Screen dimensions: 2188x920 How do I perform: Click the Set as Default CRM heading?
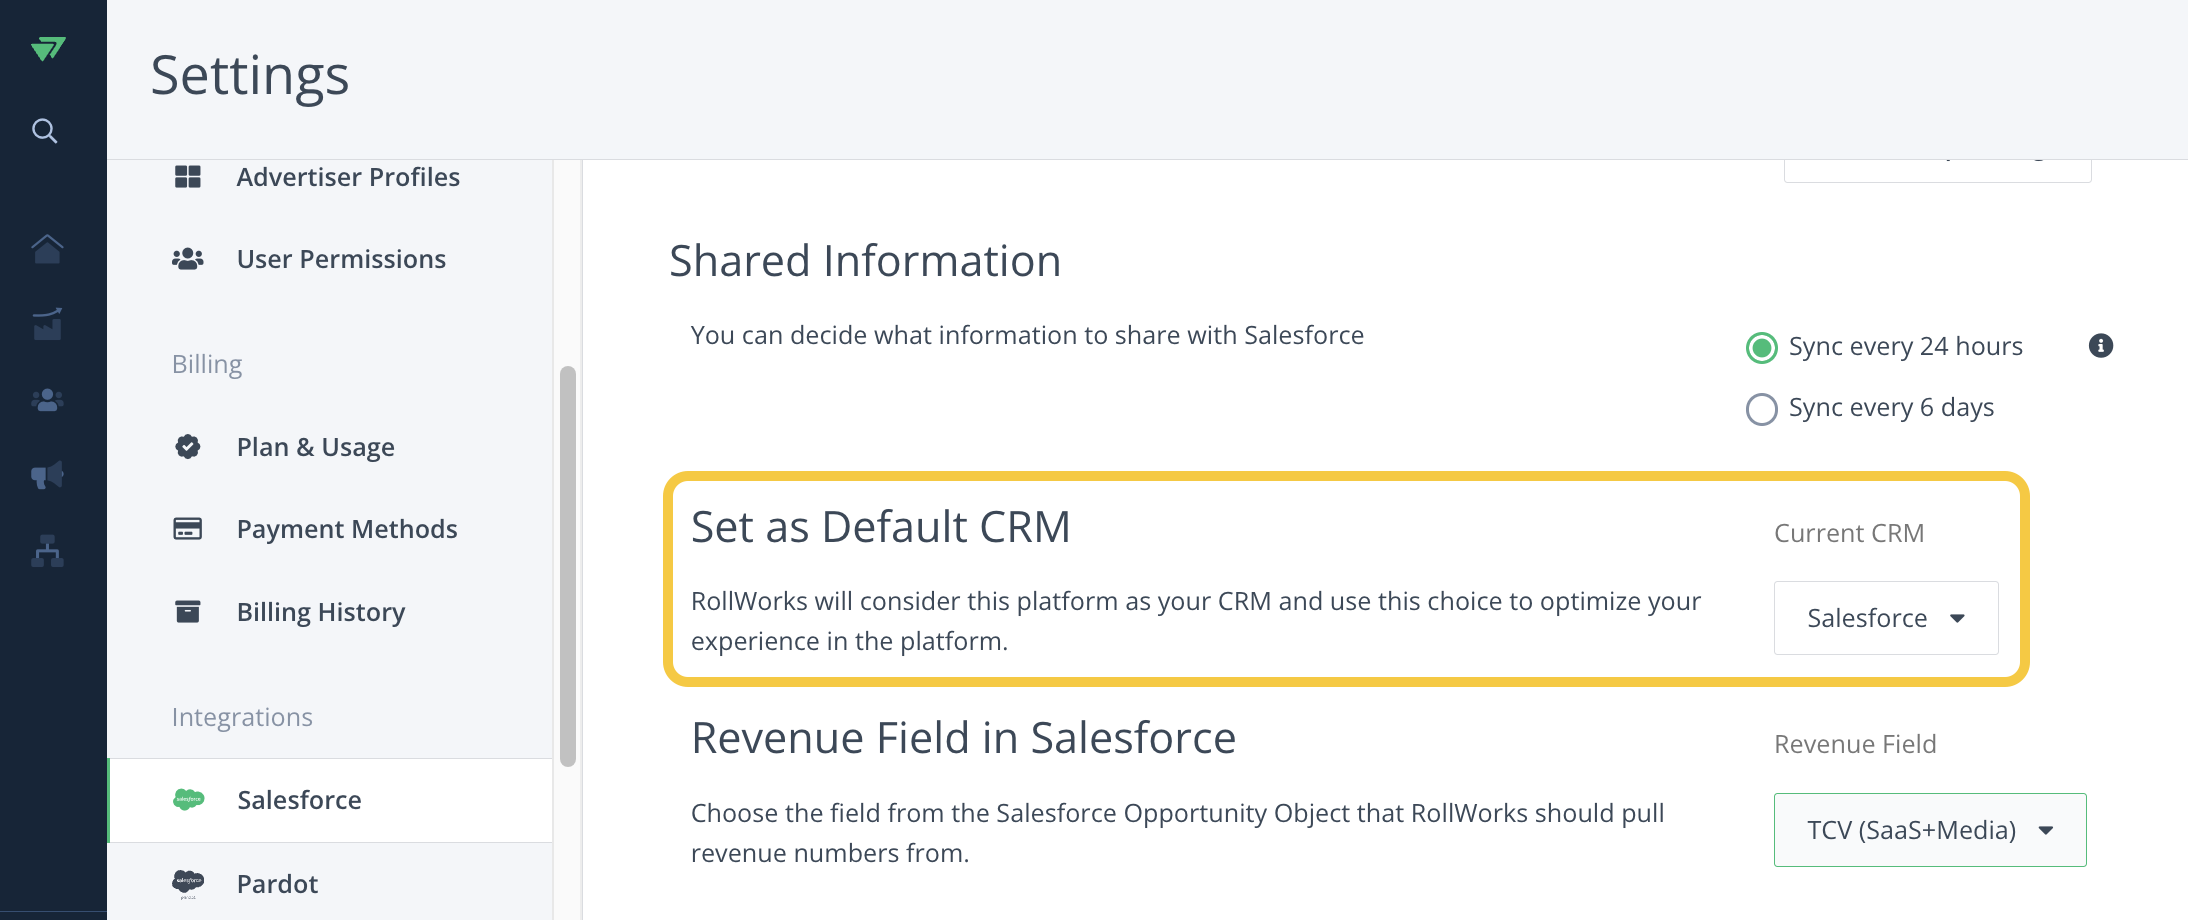(880, 527)
